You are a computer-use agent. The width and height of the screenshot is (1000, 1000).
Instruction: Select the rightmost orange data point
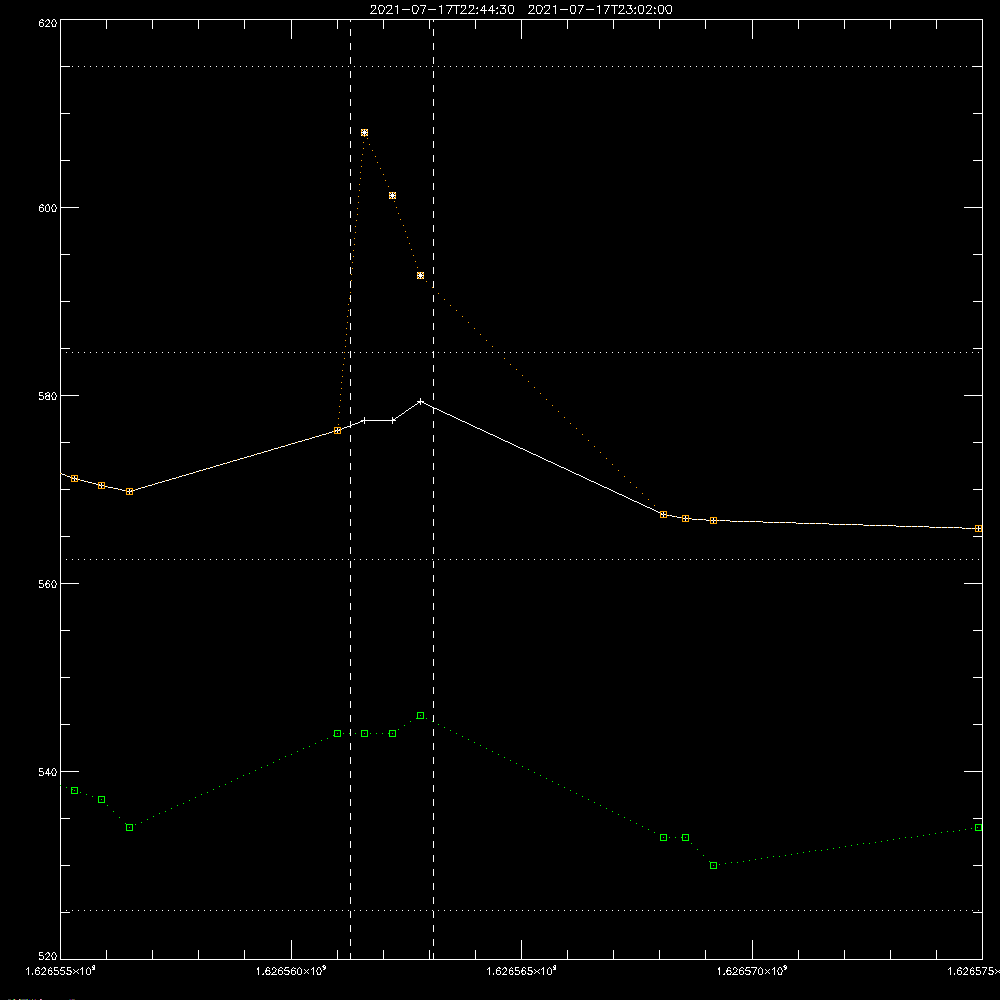(x=978, y=529)
